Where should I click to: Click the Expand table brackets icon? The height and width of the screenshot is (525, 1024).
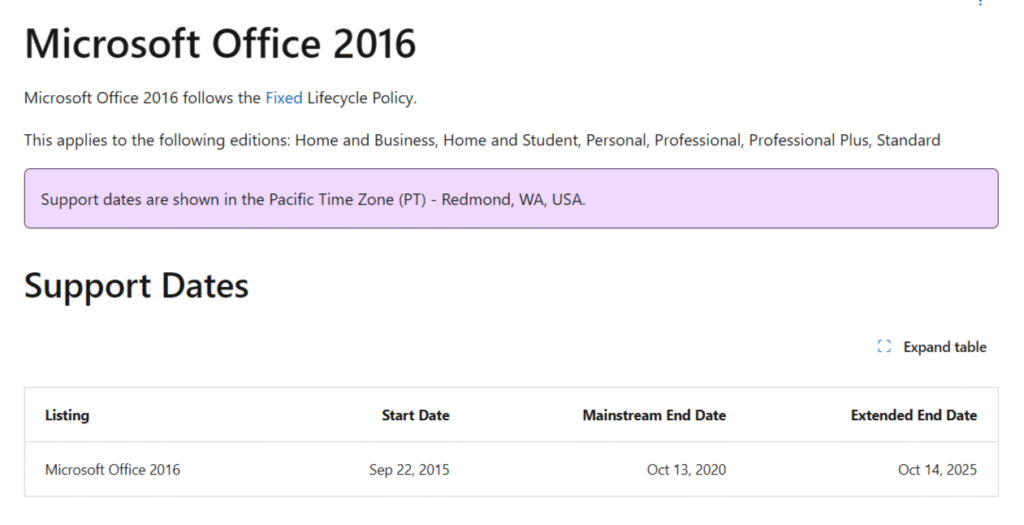click(884, 347)
